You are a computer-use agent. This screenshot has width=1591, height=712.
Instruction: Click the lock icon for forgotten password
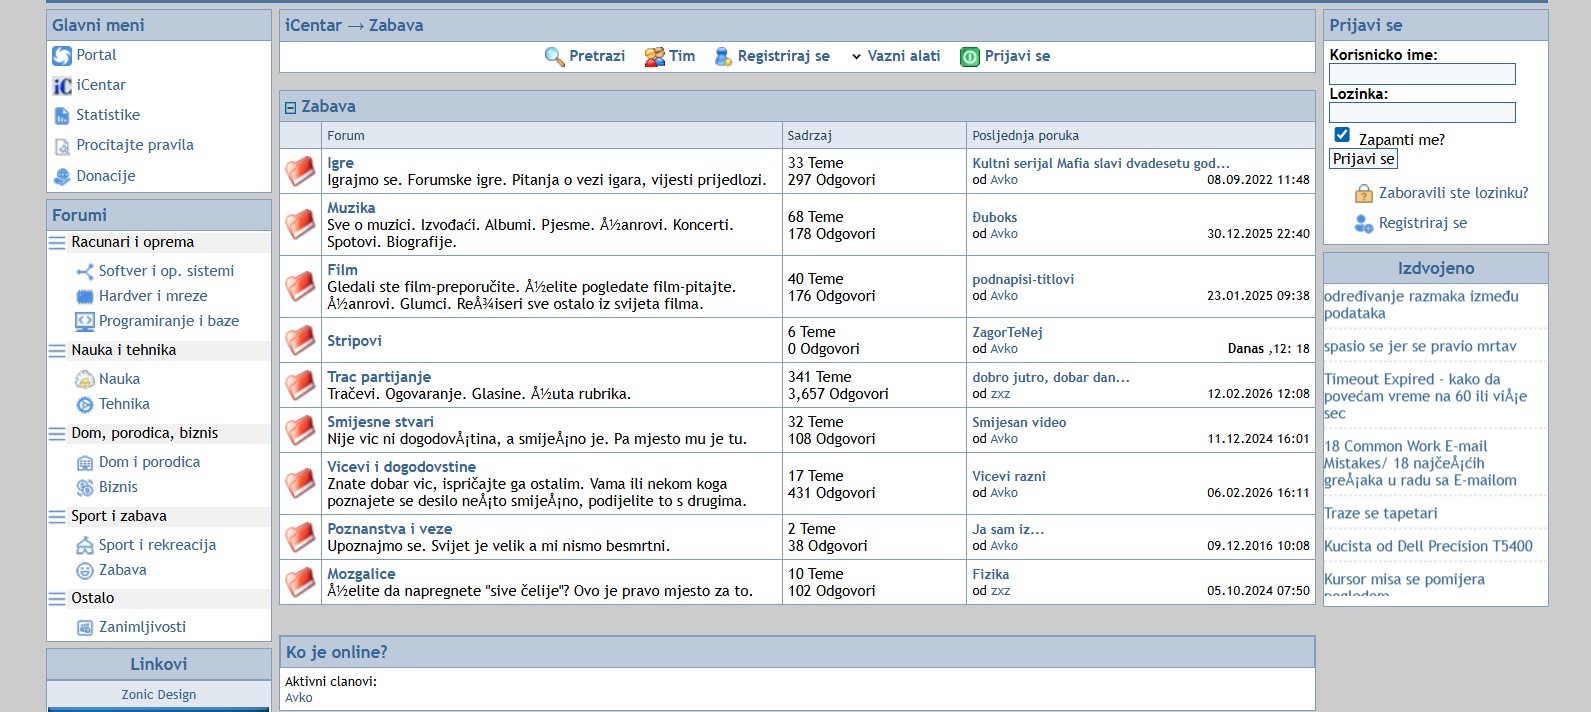tap(1363, 194)
